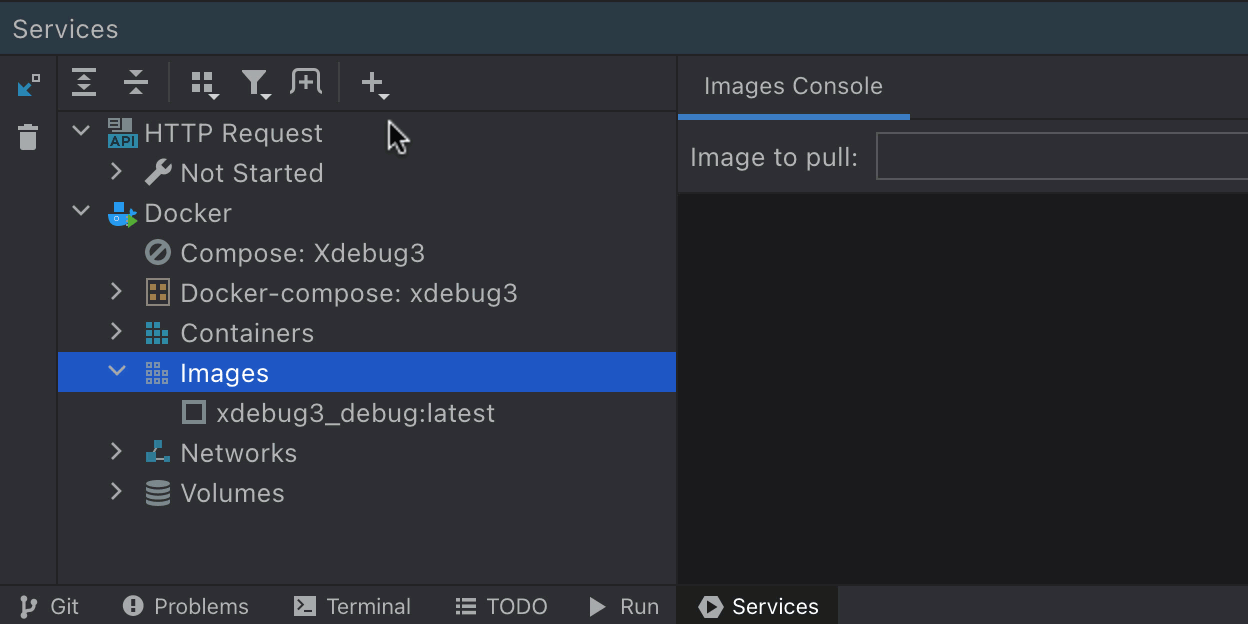Open the TODO tool window tab
The height and width of the screenshot is (624, 1248).
coord(502,606)
